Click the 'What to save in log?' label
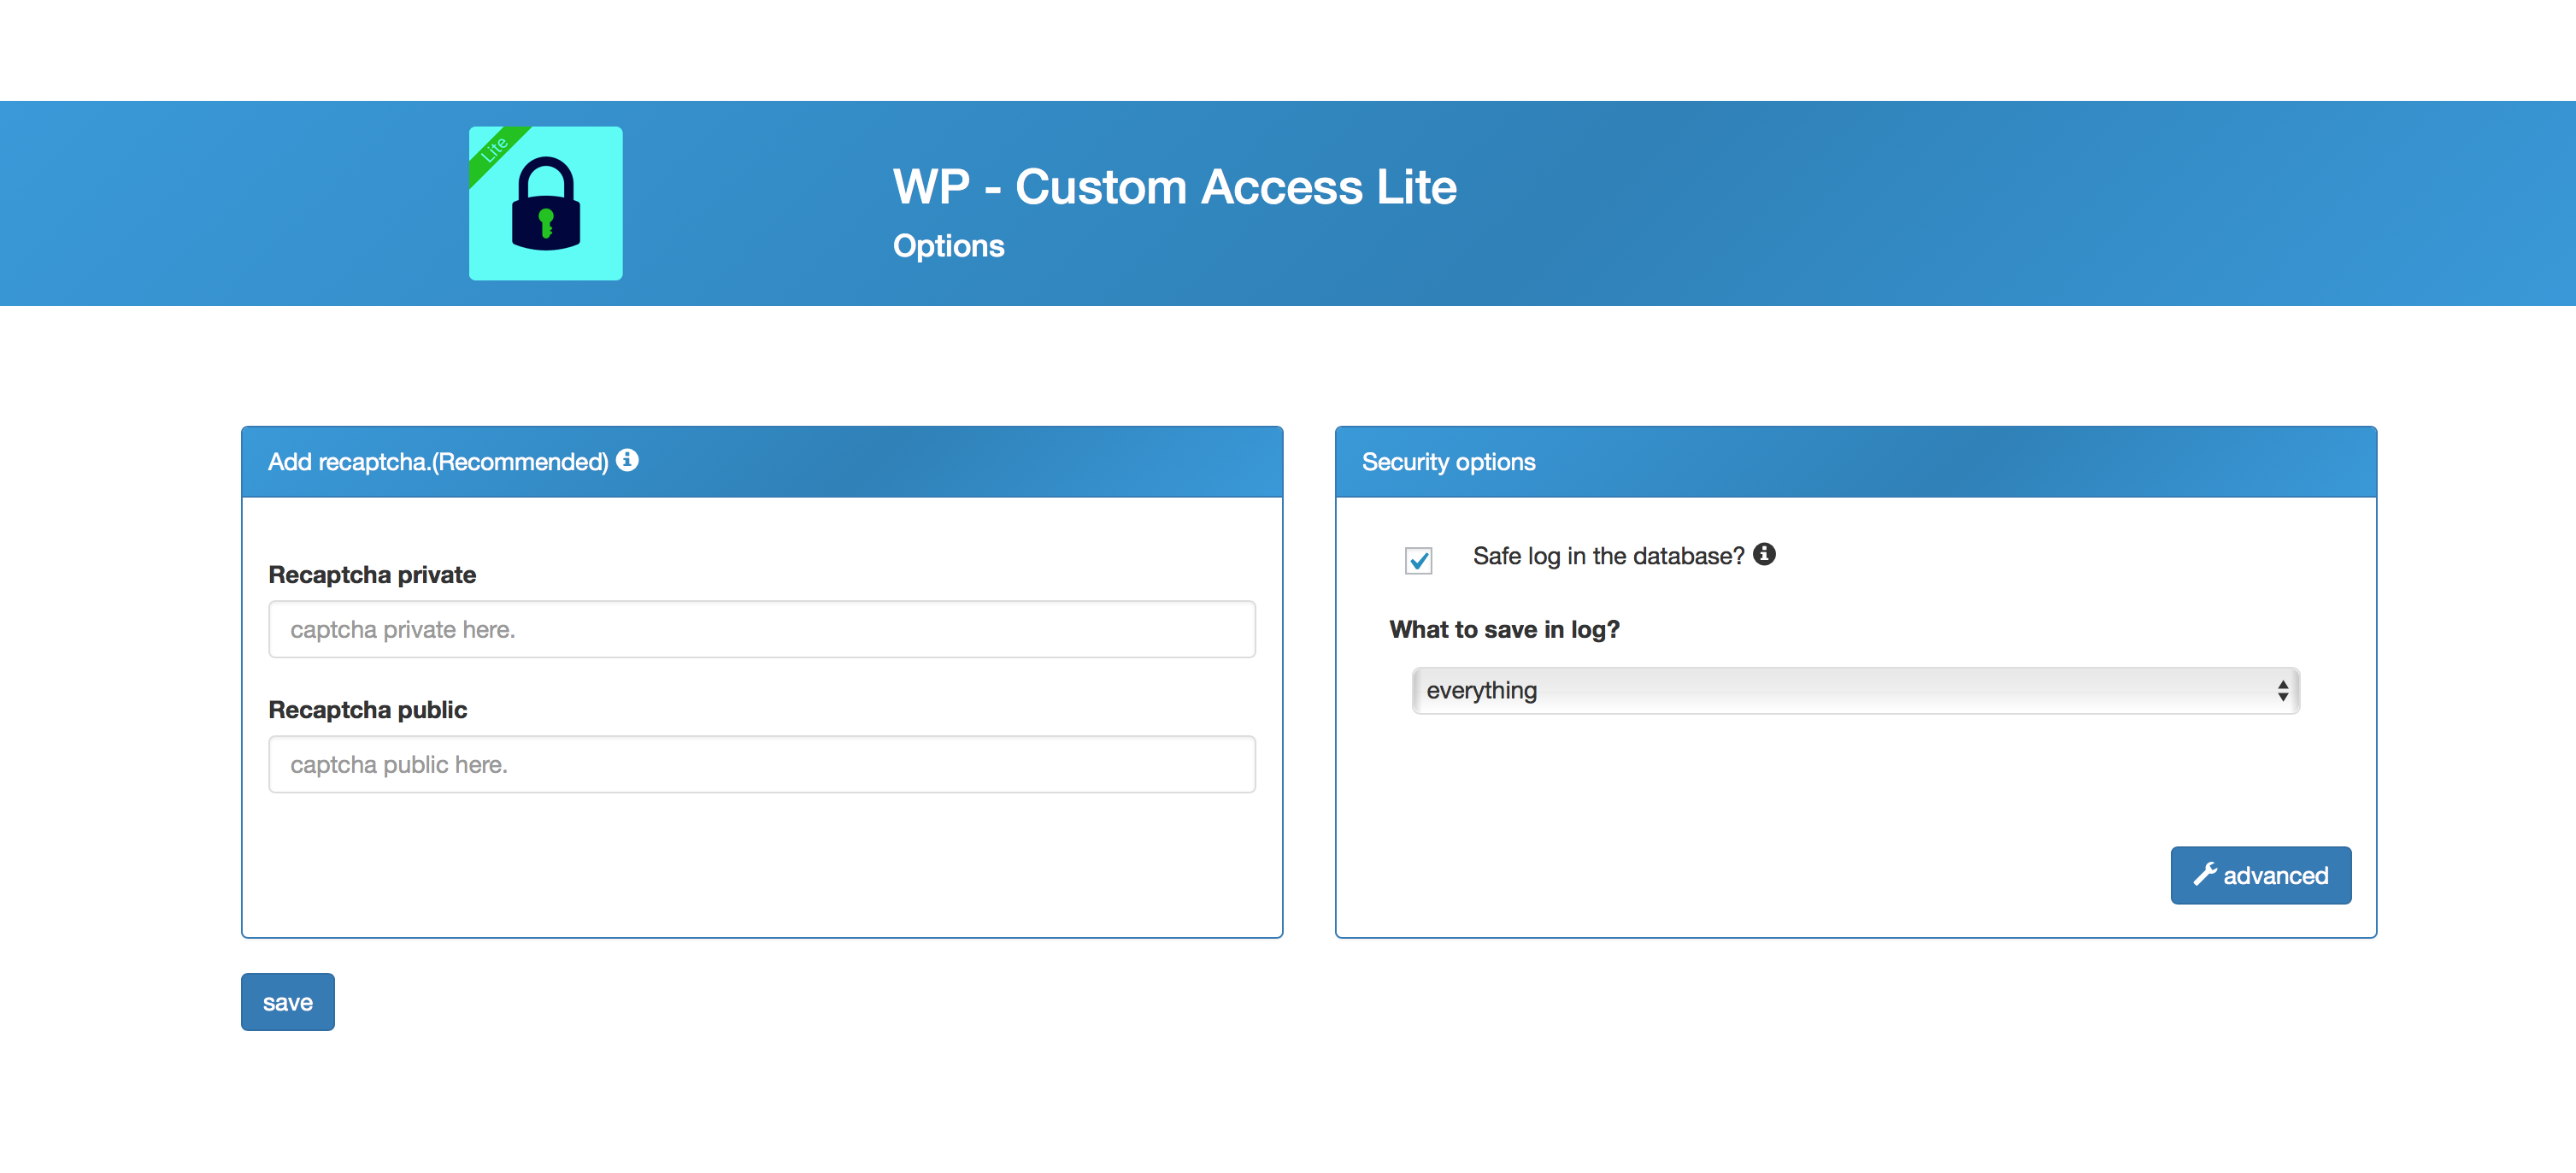 (1504, 630)
